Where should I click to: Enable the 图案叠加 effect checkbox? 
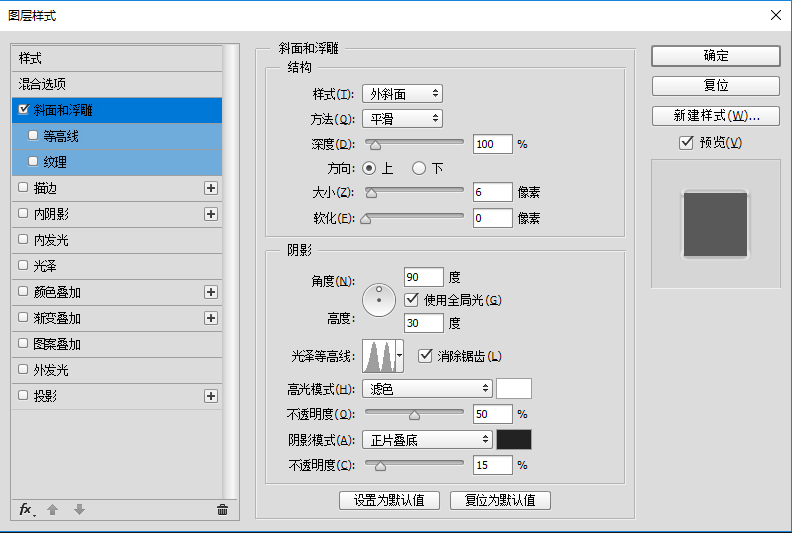pyautogui.click(x=23, y=343)
